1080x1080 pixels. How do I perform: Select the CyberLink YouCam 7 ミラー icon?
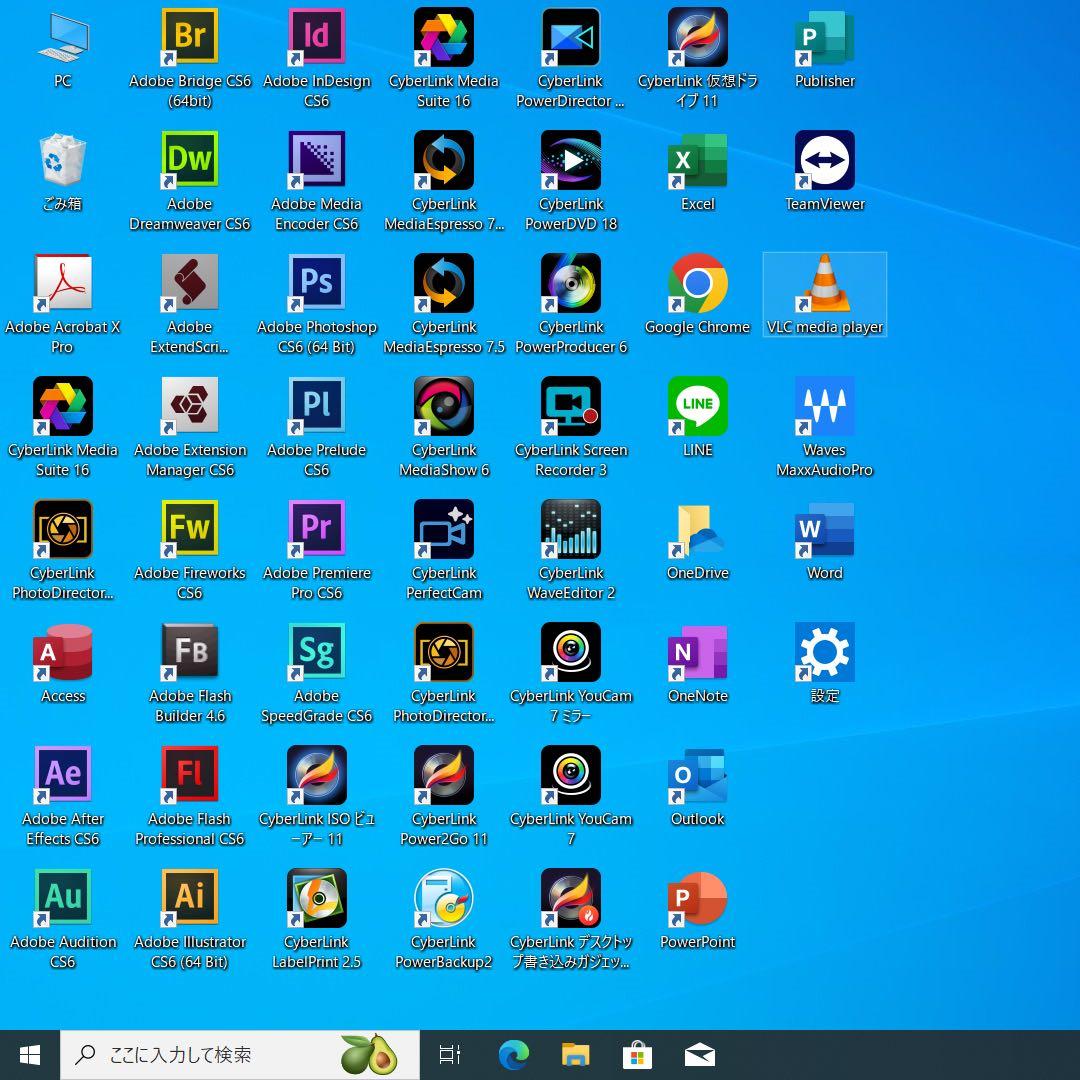(x=571, y=652)
